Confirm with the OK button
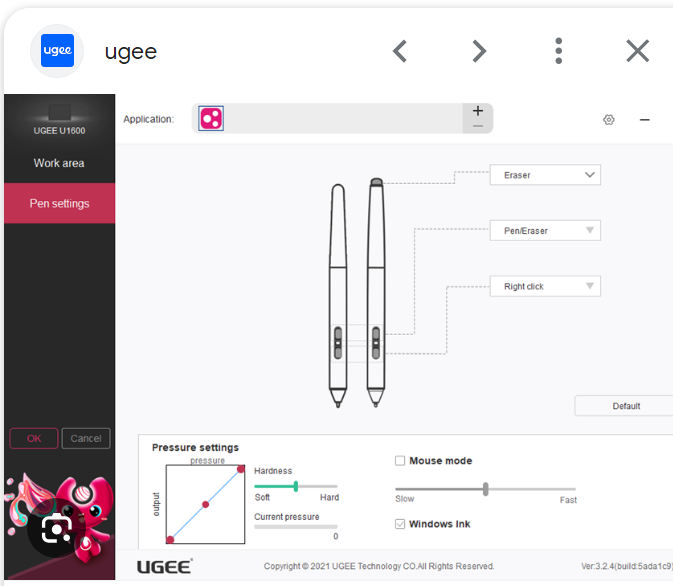The image size is (673, 586). coord(34,438)
